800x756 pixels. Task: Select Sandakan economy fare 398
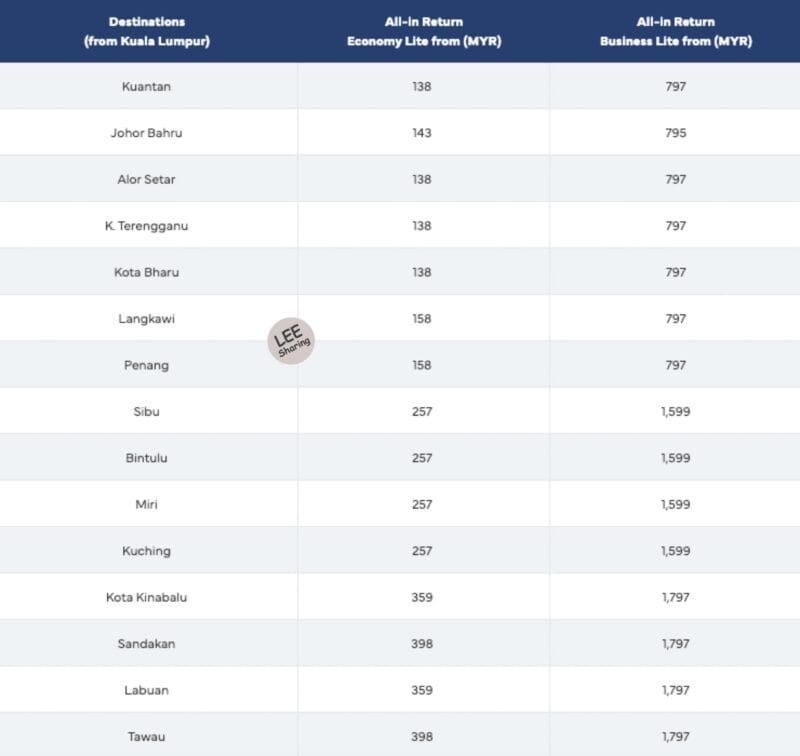[422, 644]
